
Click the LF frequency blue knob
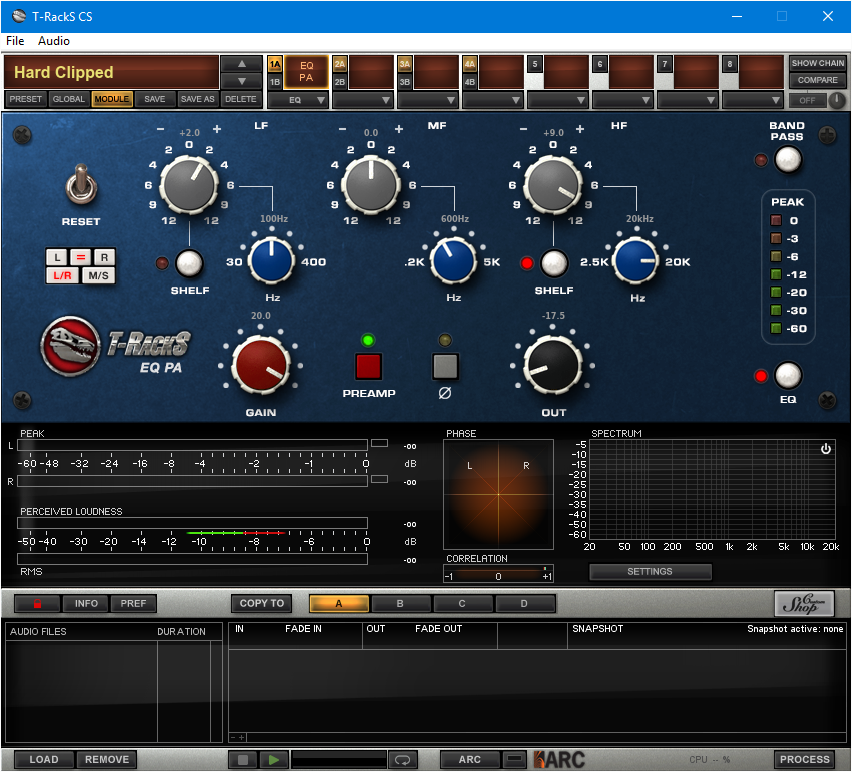271,261
